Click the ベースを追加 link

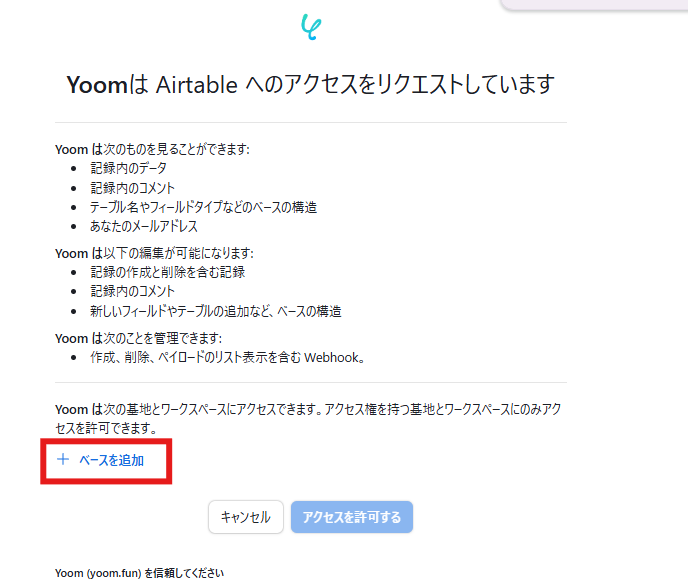[x=111, y=460]
